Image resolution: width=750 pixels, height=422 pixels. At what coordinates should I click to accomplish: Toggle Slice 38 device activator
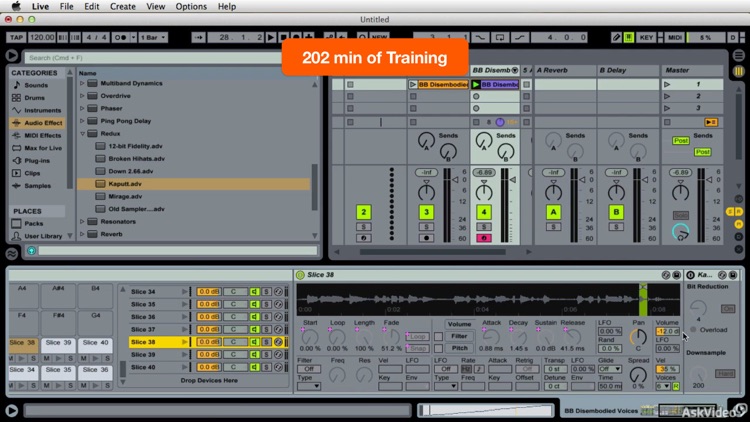[300, 275]
